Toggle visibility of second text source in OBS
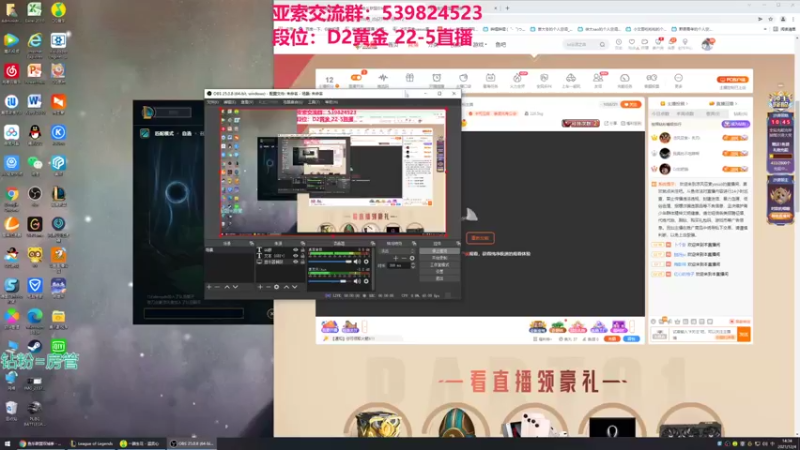This screenshot has height=450, width=800. (x=295, y=256)
